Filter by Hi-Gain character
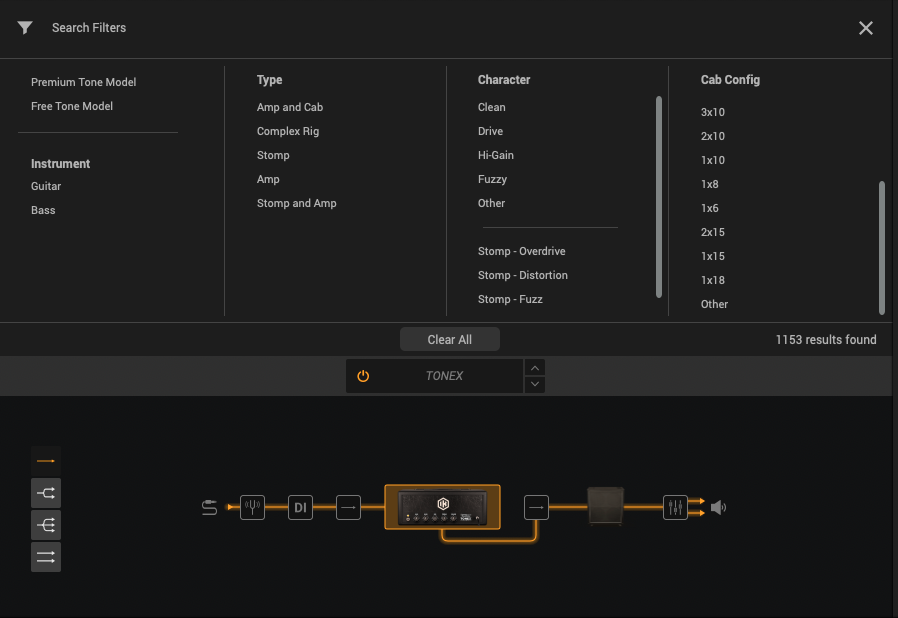The width and height of the screenshot is (898, 618). pyautogui.click(x=495, y=155)
